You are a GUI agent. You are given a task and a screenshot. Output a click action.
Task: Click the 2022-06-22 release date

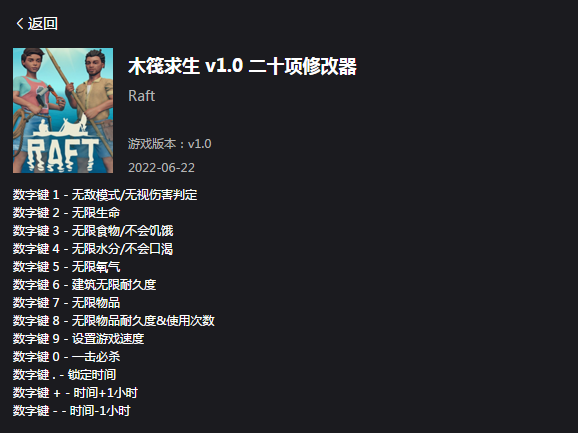coord(161,168)
